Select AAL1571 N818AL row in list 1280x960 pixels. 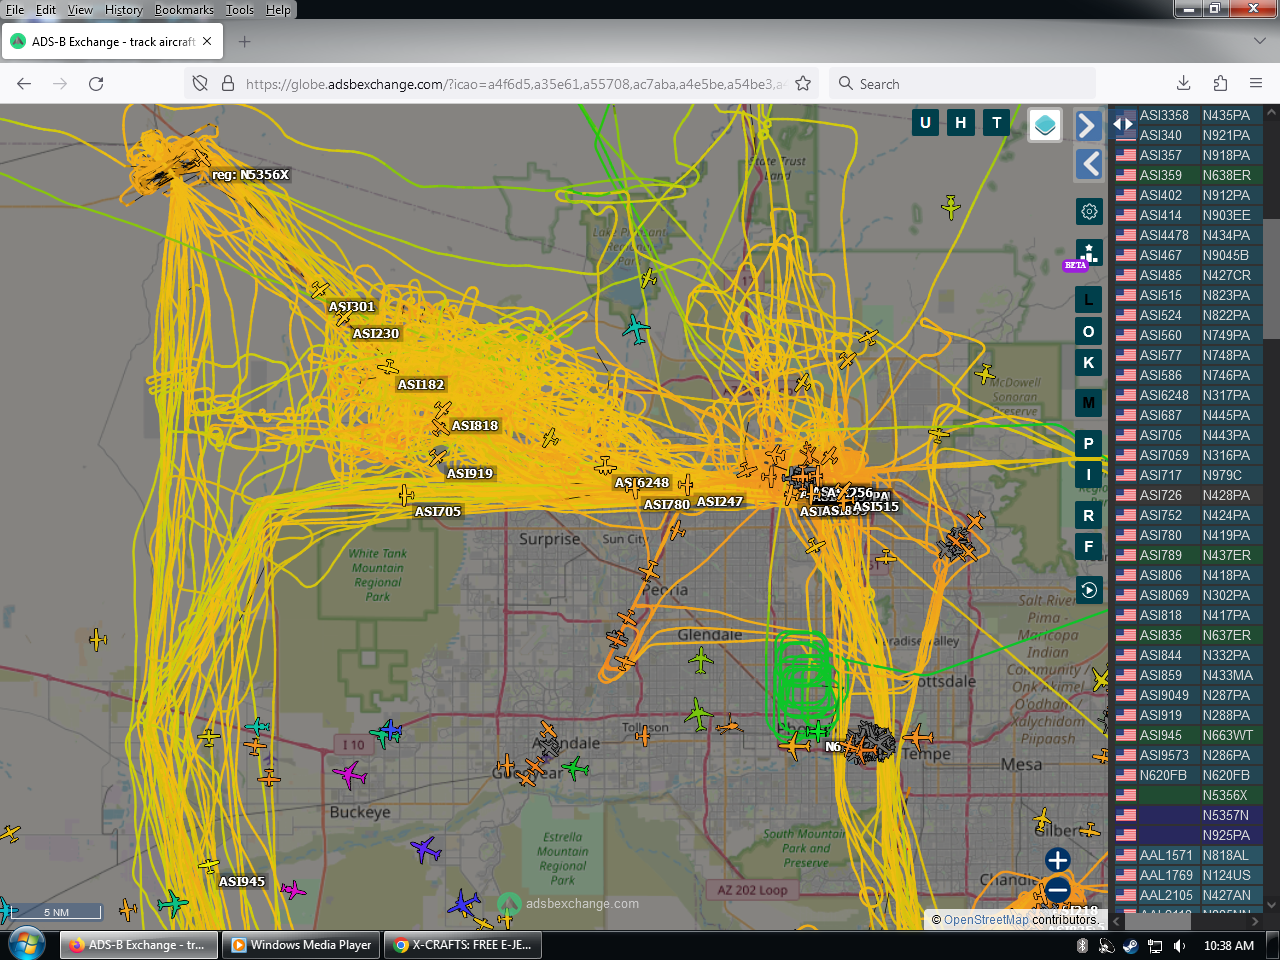coord(1188,855)
